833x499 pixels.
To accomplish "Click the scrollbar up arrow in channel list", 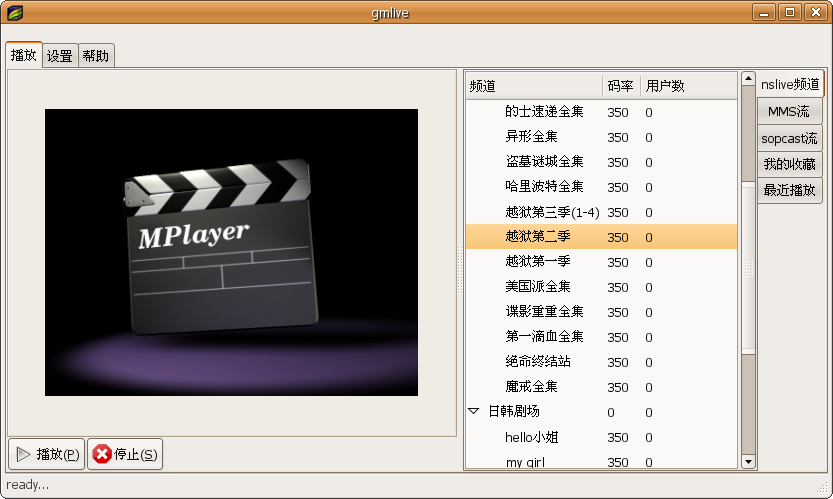I will pyautogui.click(x=748, y=79).
